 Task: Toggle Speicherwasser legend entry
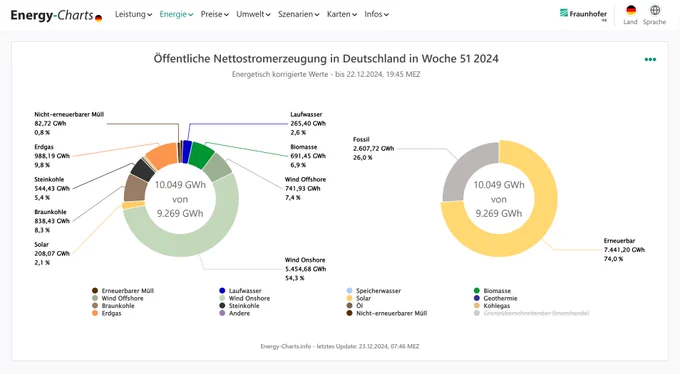click(x=374, y=291)
